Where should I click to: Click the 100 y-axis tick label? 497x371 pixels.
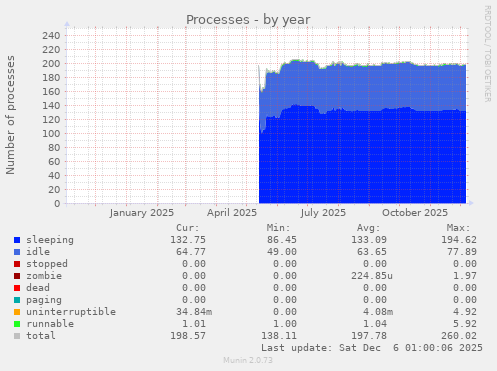coord(51,134)
